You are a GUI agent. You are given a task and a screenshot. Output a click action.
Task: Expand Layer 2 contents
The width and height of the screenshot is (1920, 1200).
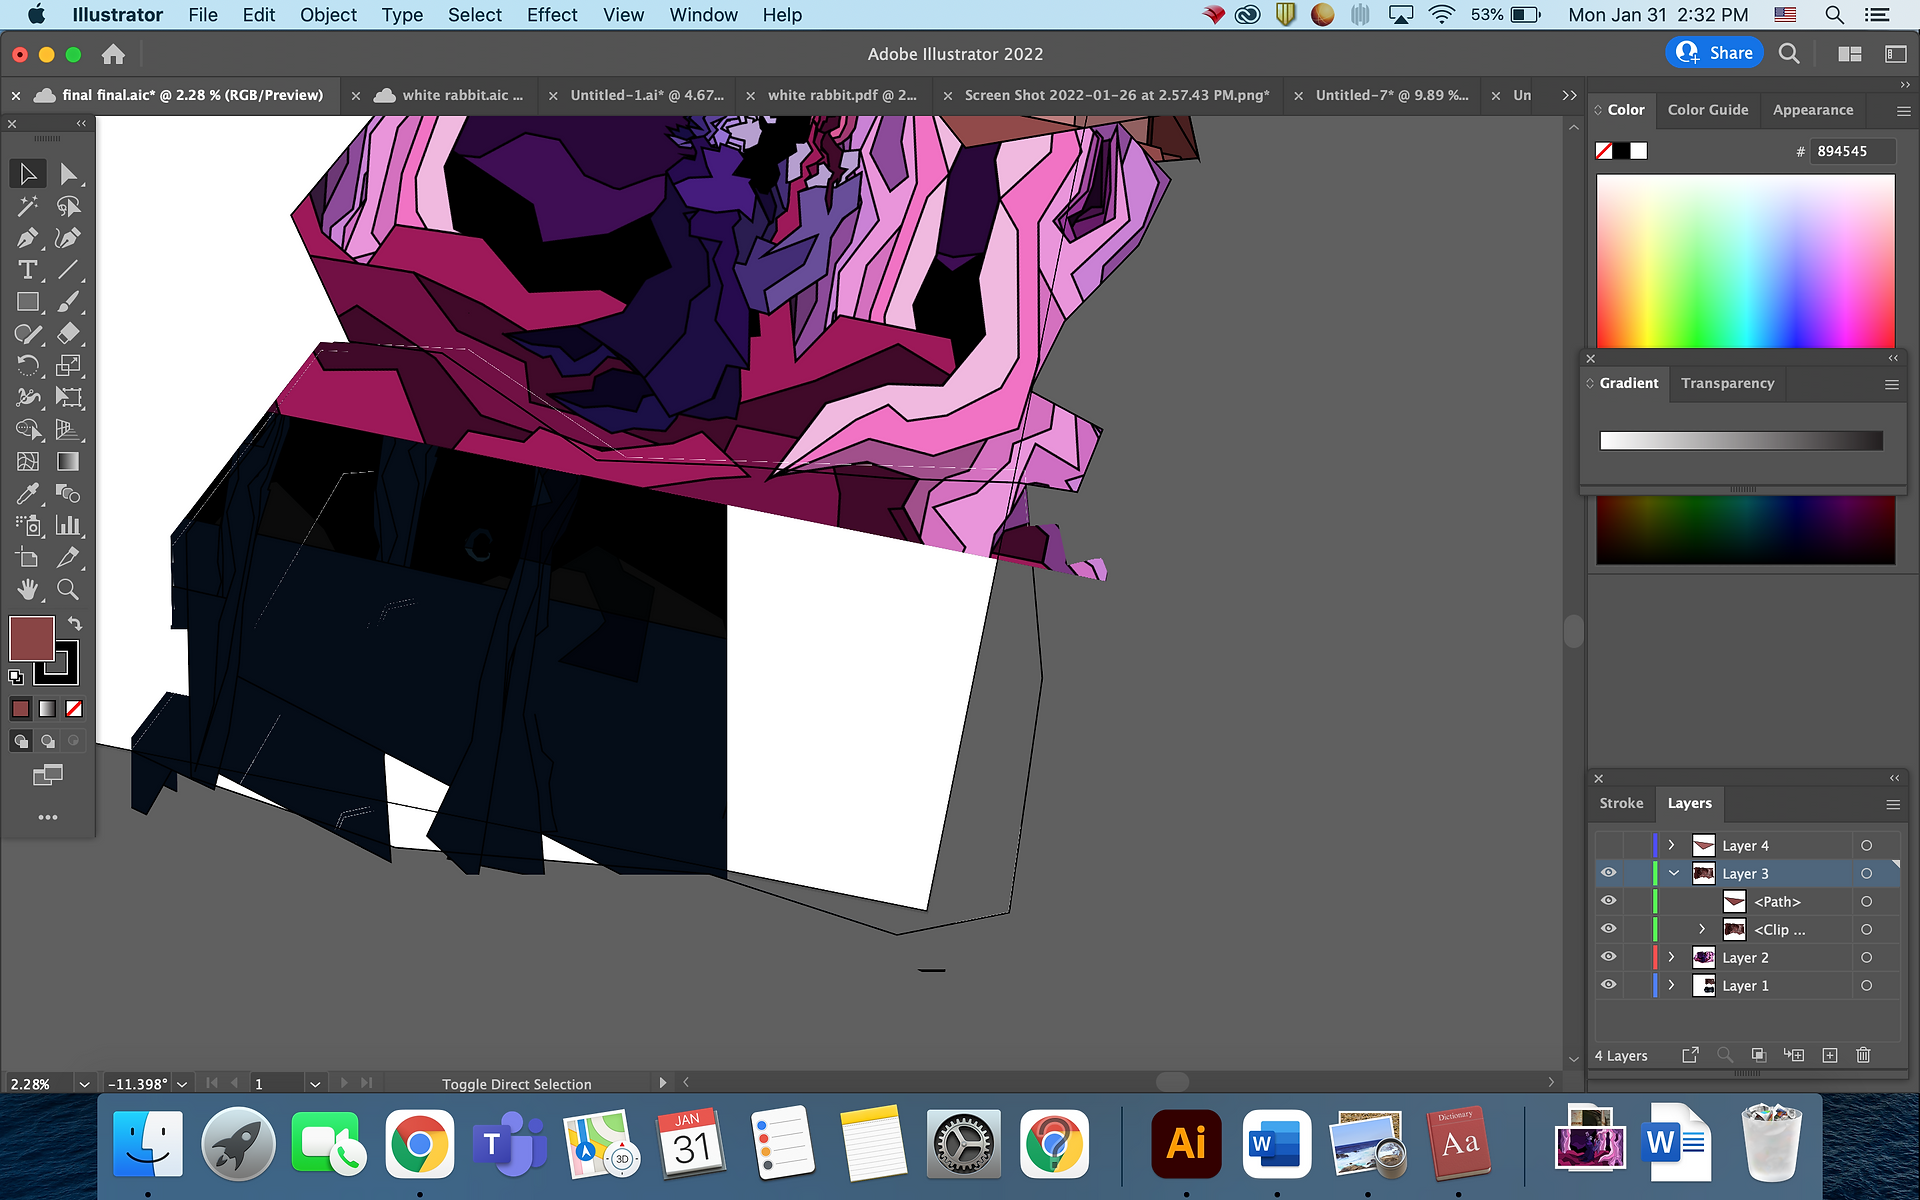[1671, 957]
